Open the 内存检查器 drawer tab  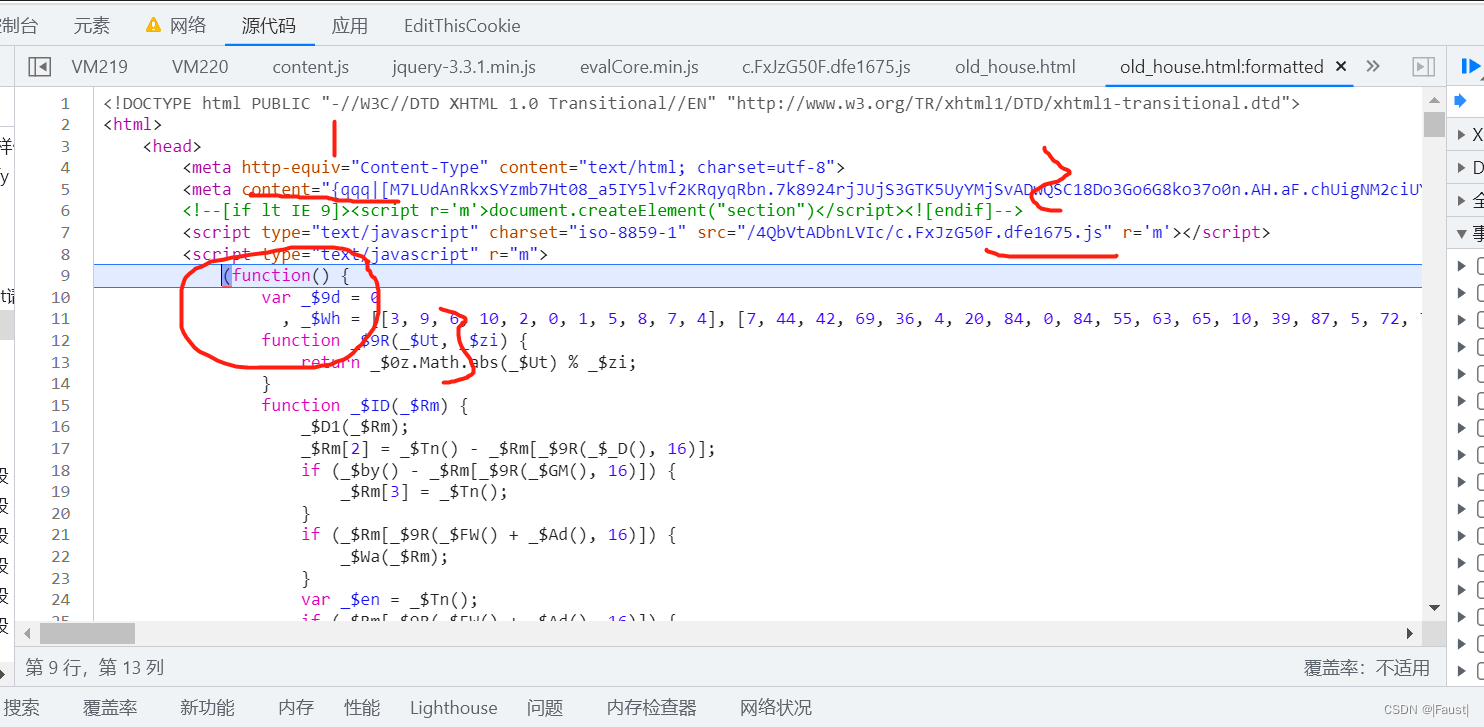[x=652, y=708]
